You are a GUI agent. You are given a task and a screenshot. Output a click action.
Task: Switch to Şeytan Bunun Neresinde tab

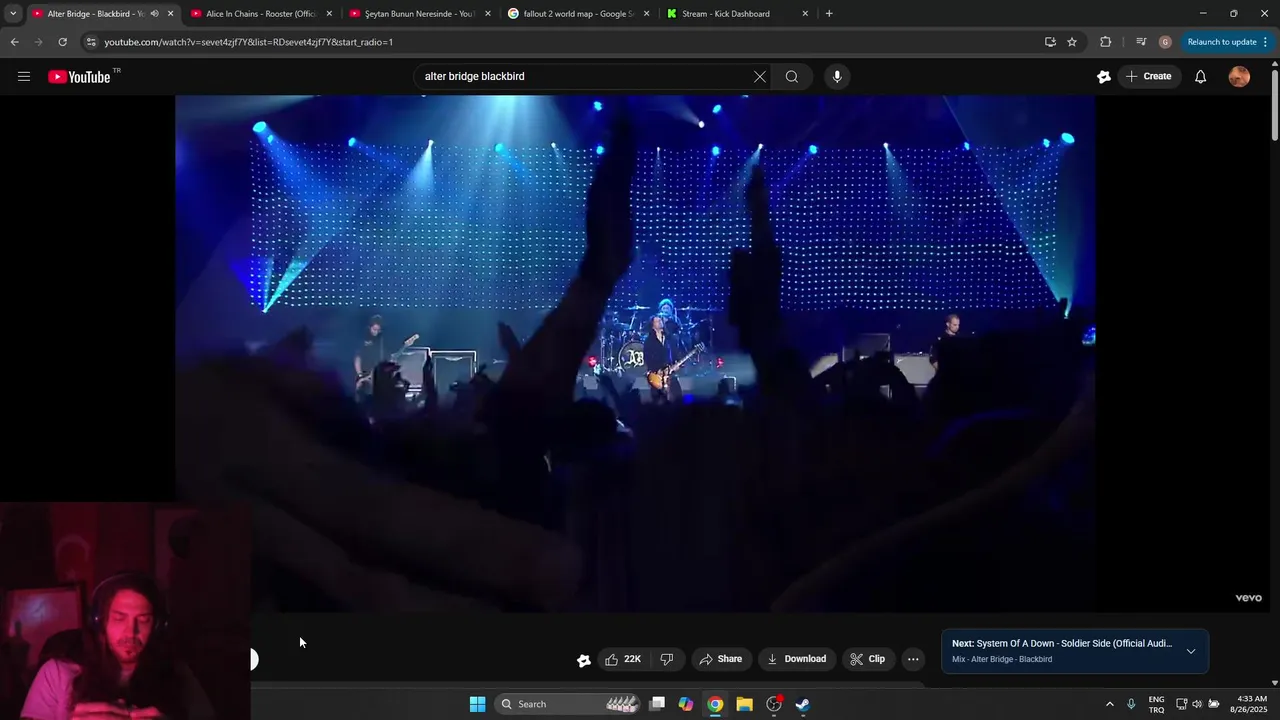pos(419,14)
